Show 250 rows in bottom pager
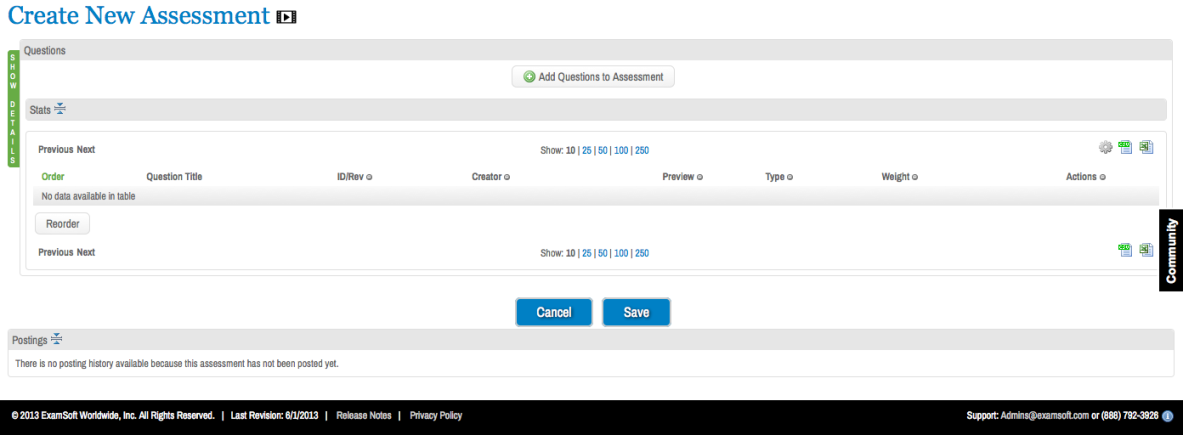 click(641, 253)
